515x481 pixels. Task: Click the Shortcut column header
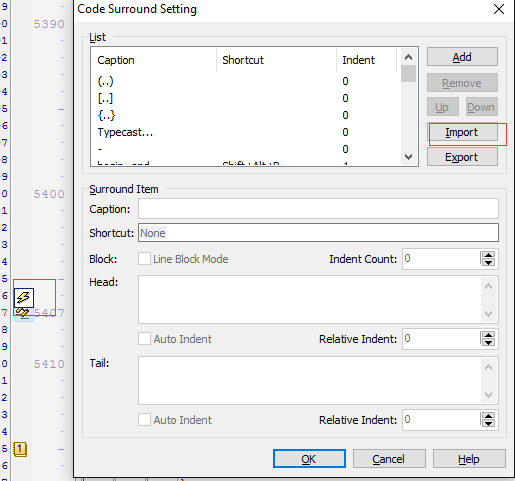click(x=276, y=60)
